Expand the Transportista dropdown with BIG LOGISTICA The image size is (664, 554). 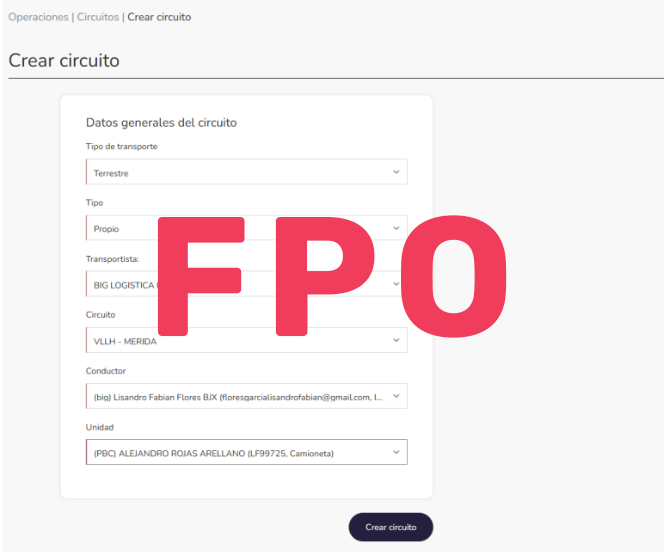coord(120,285)
